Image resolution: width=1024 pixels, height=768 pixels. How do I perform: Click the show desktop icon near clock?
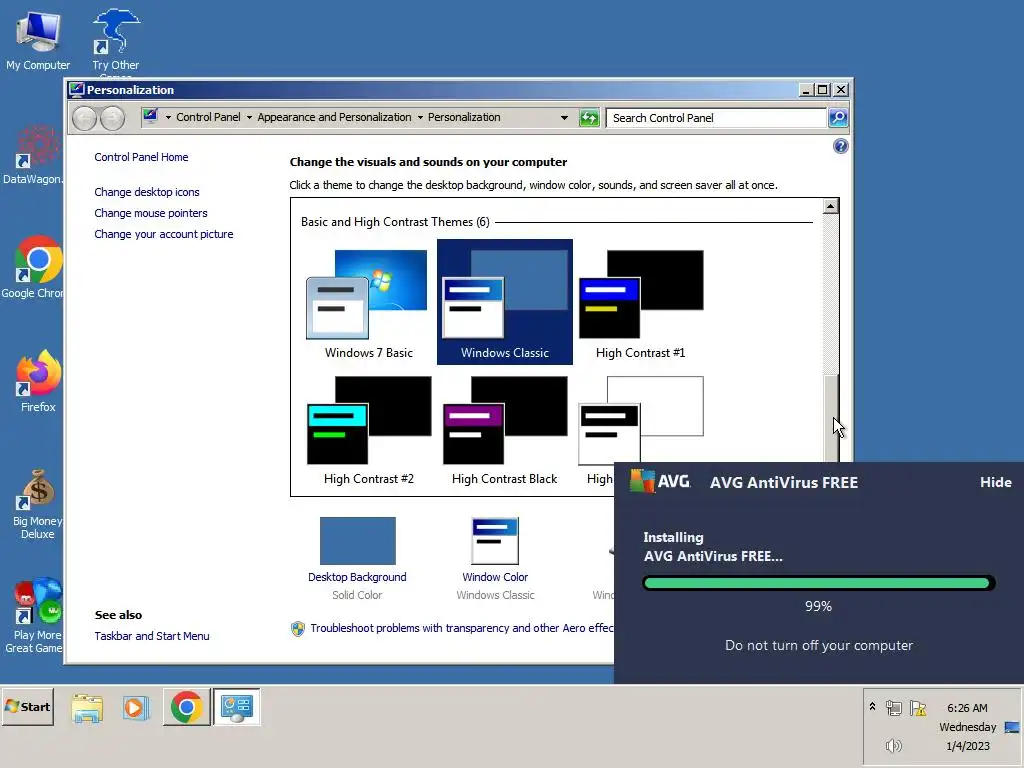pyautogui.click(x=1012, y=727)
